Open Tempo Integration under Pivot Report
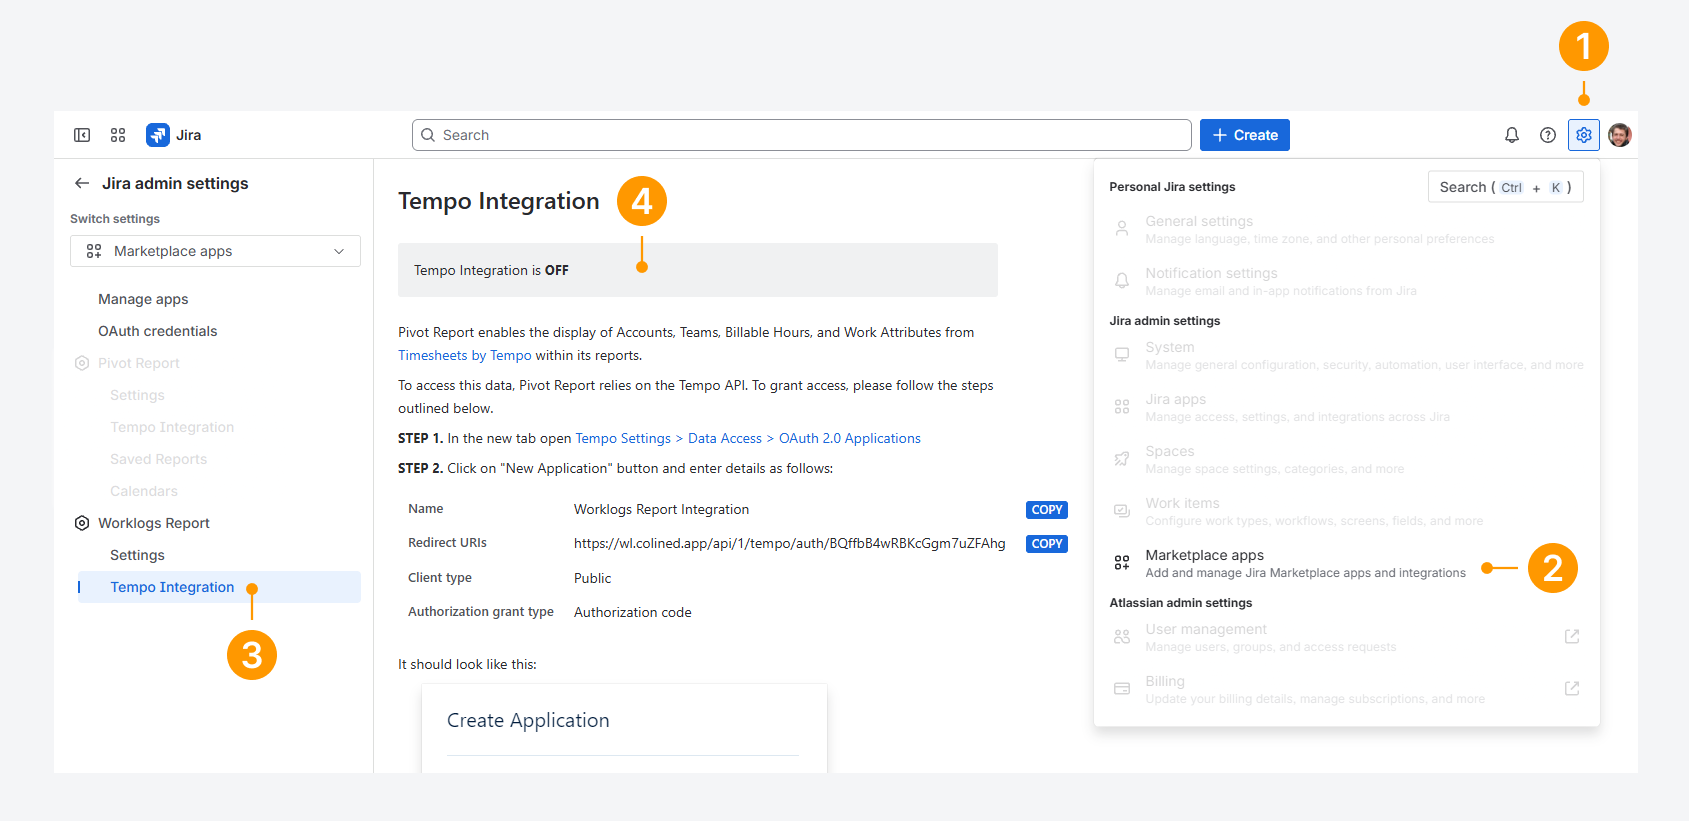 coord(172,427)
